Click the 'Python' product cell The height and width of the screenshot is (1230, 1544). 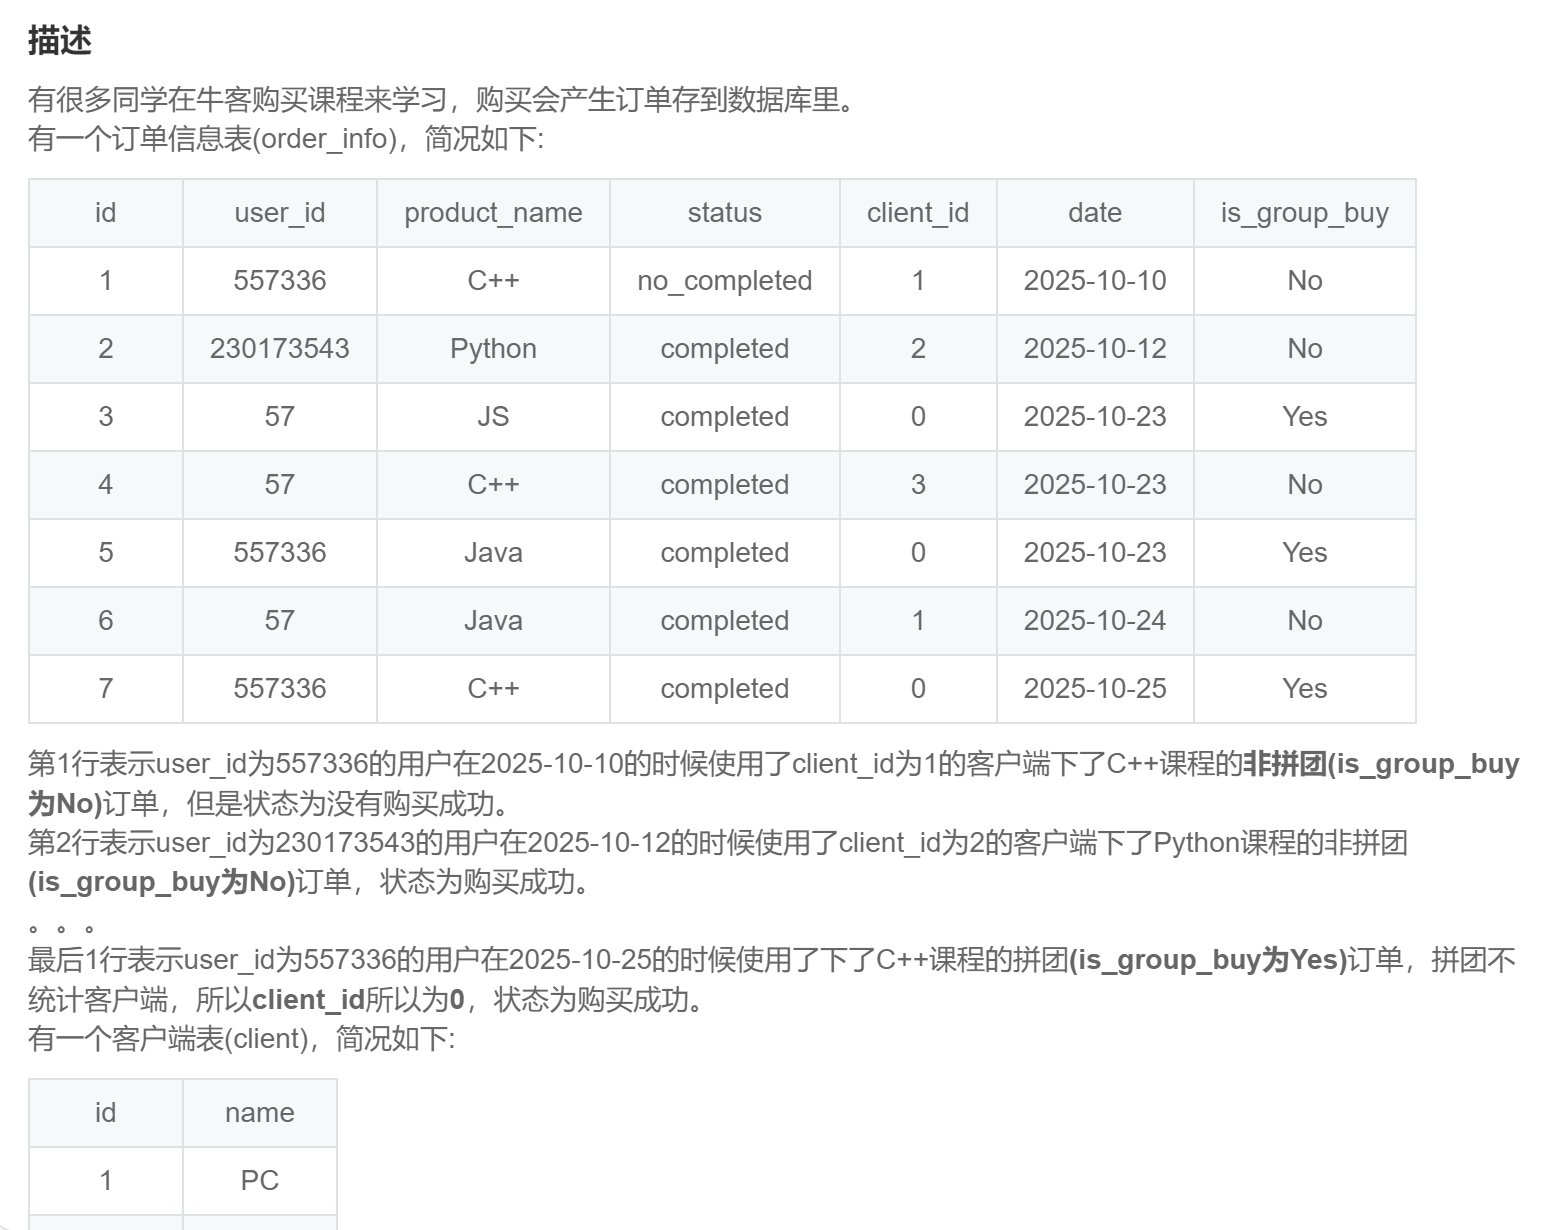tap(493, 349)
